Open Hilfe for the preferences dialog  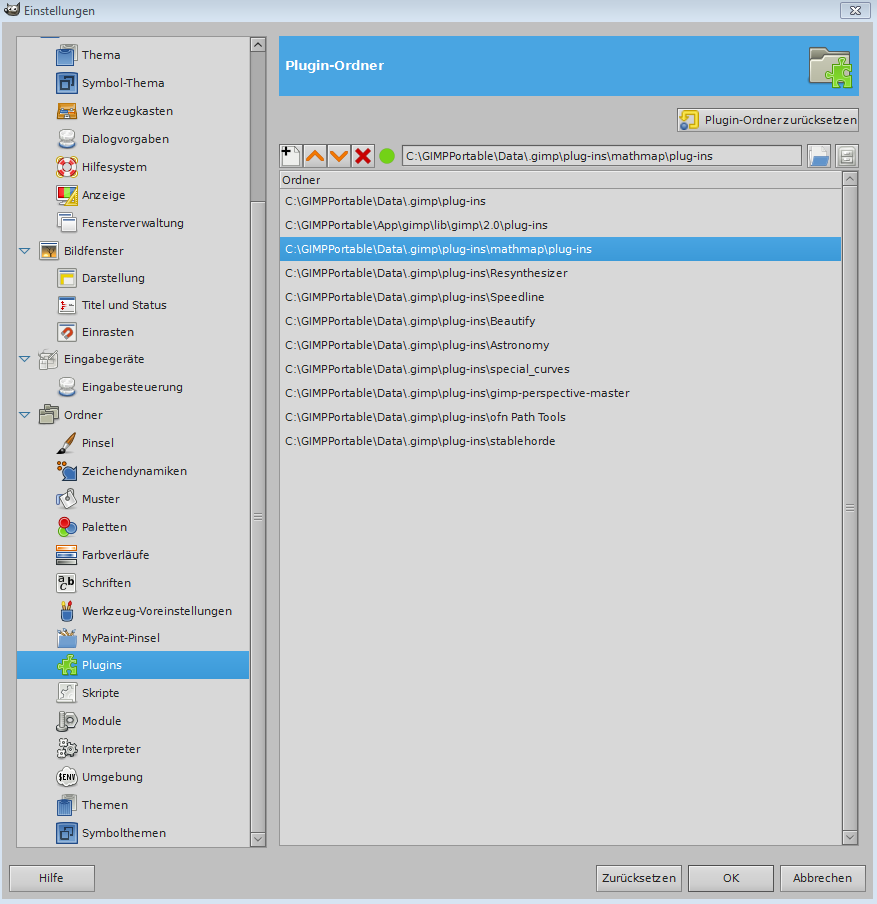pos(52,878)
